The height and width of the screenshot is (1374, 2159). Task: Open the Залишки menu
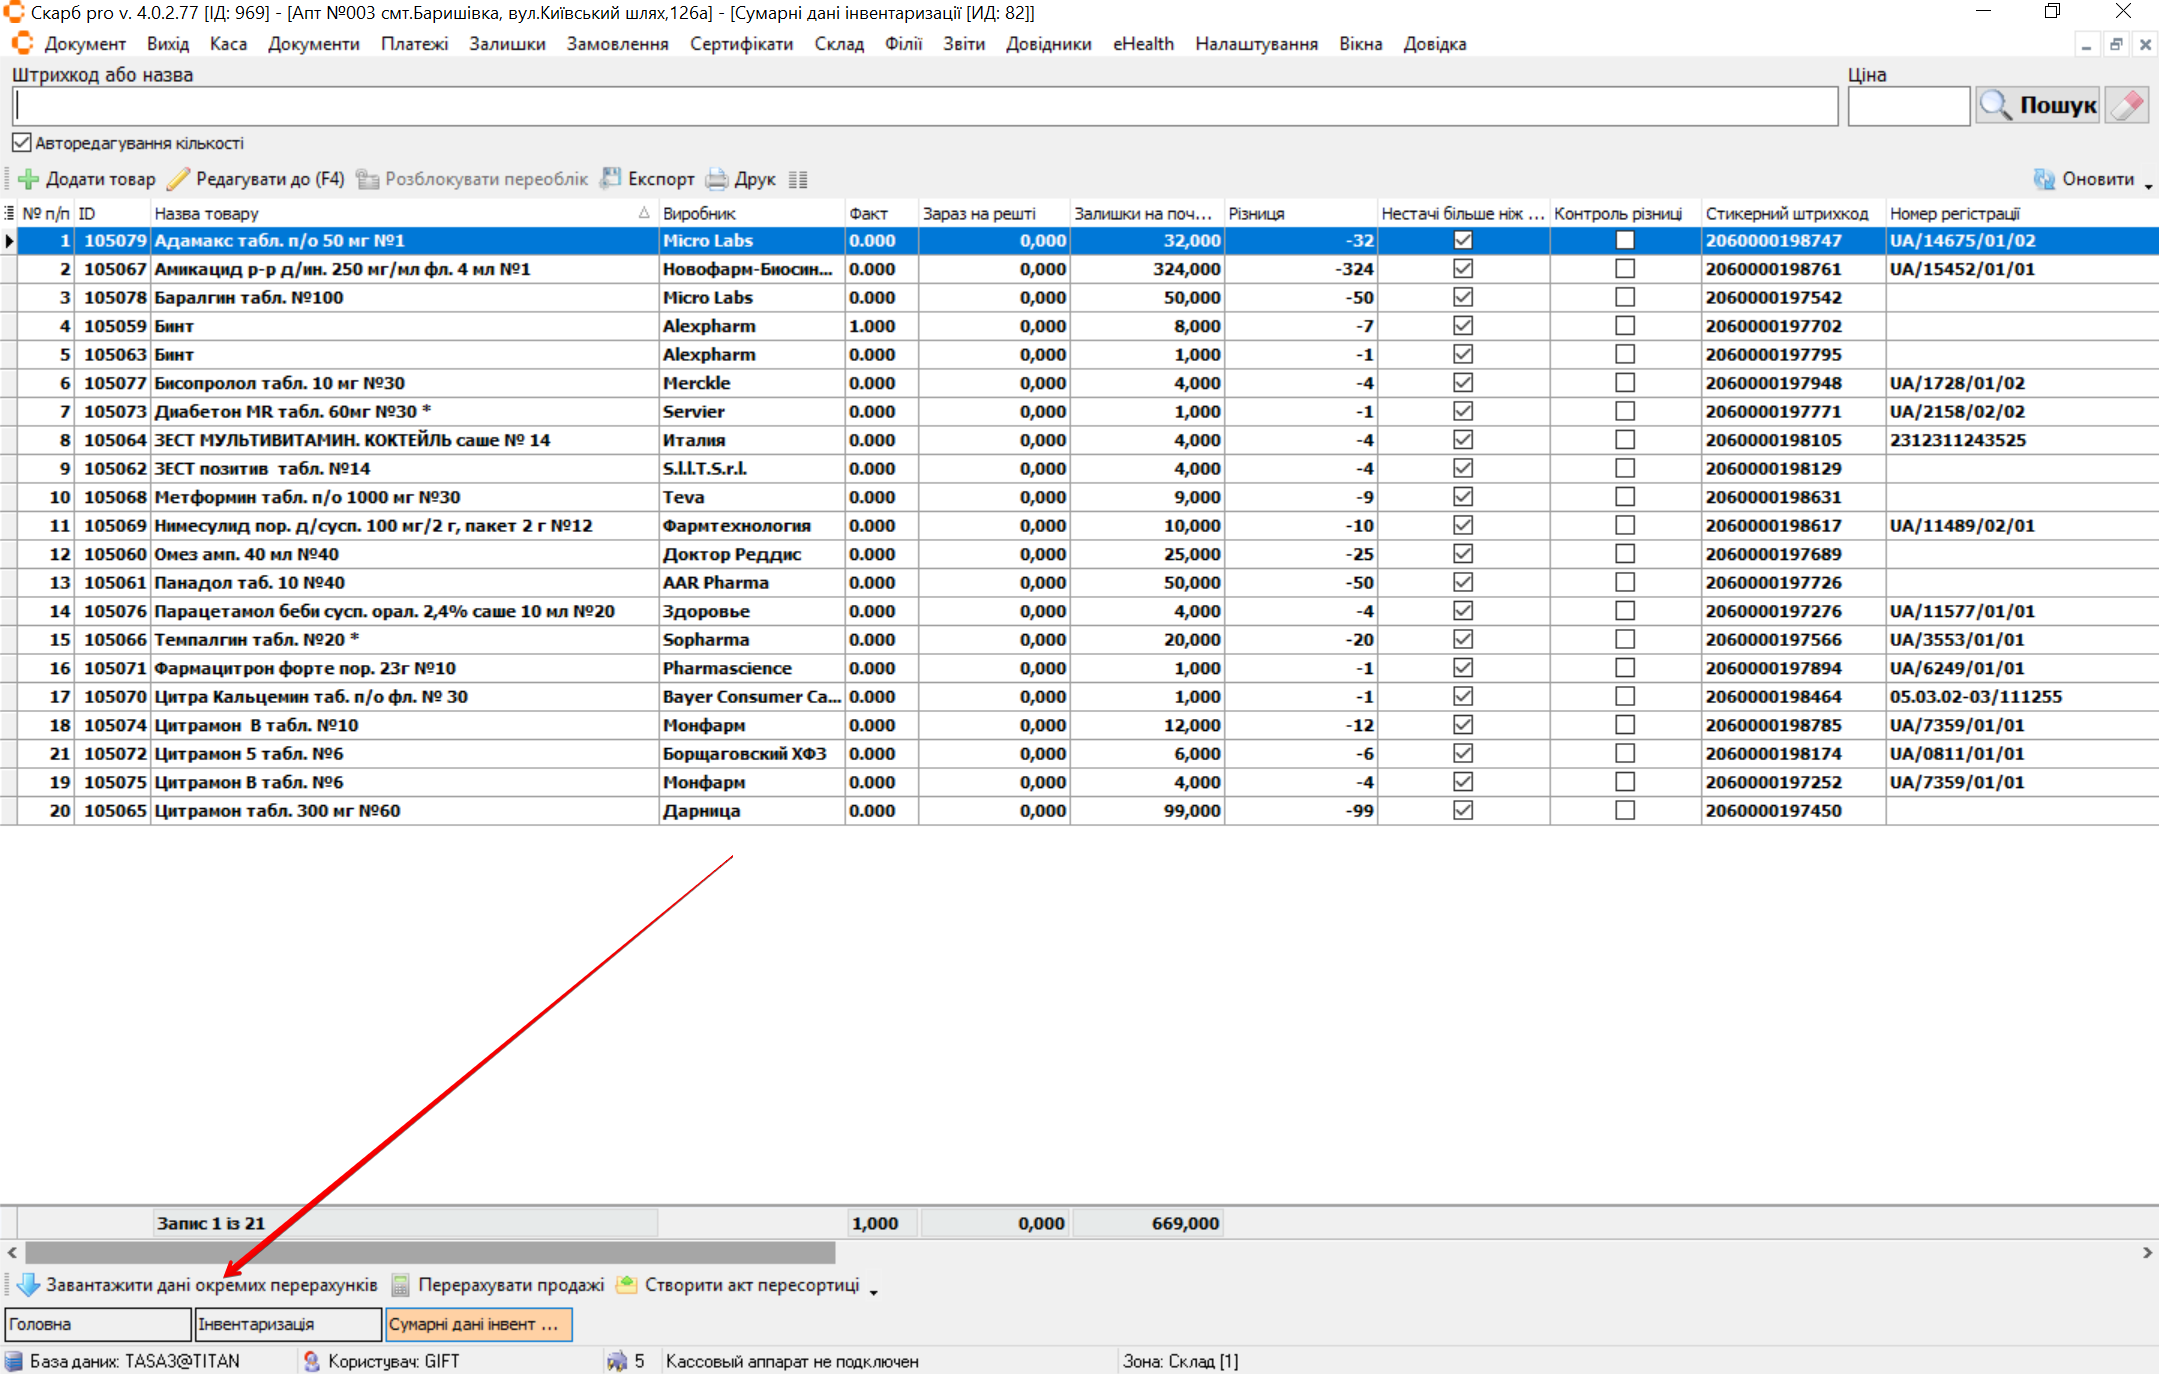click(507, 44)
